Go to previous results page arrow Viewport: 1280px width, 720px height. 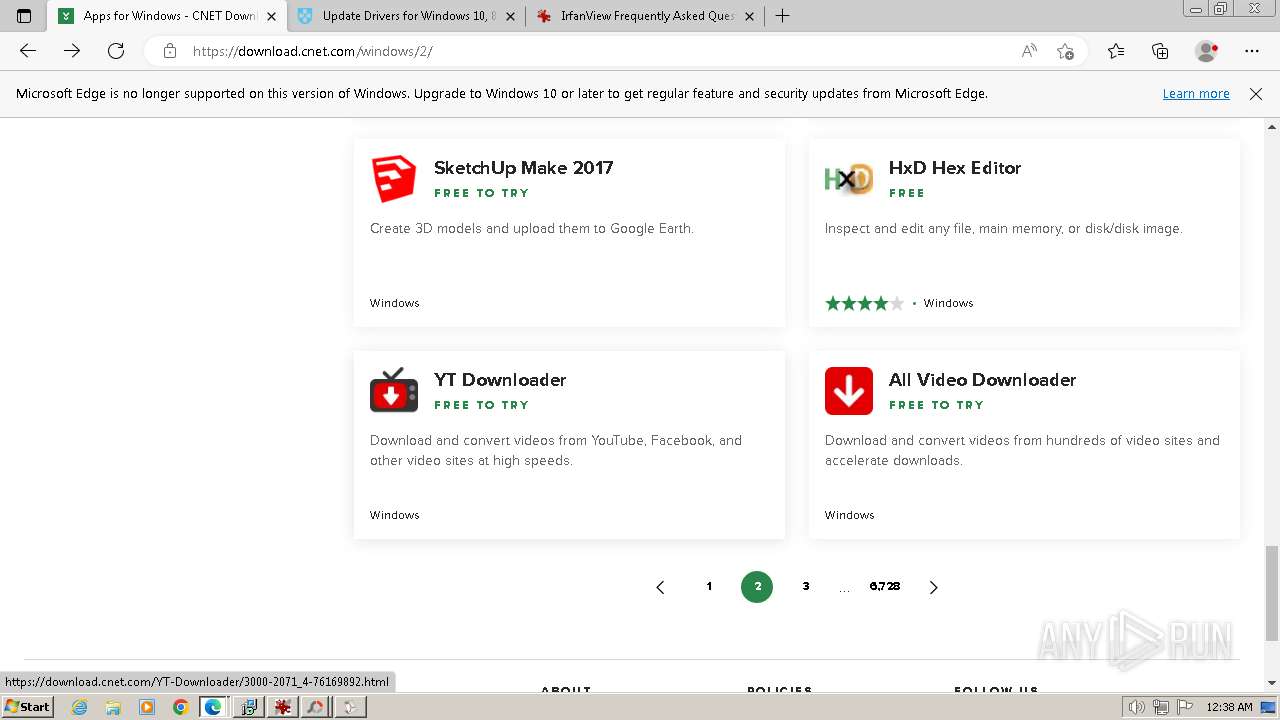[660, 587]
